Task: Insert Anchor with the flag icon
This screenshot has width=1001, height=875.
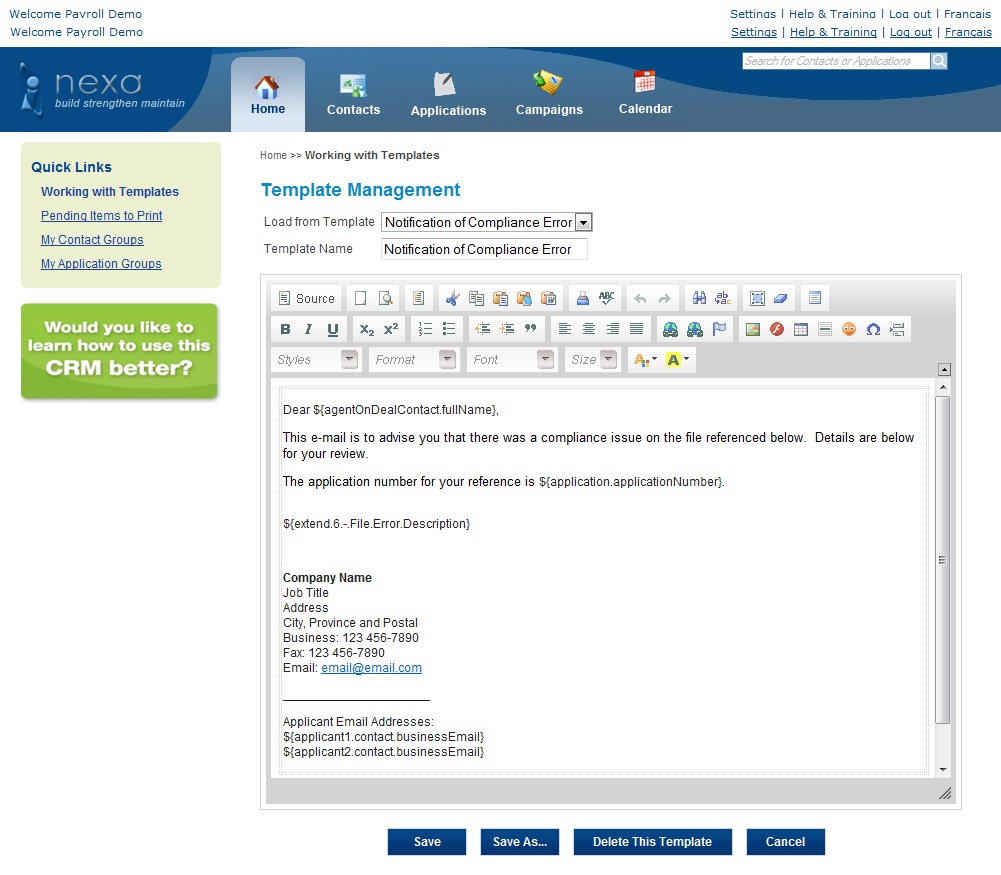Action: [x=719, y=329]
